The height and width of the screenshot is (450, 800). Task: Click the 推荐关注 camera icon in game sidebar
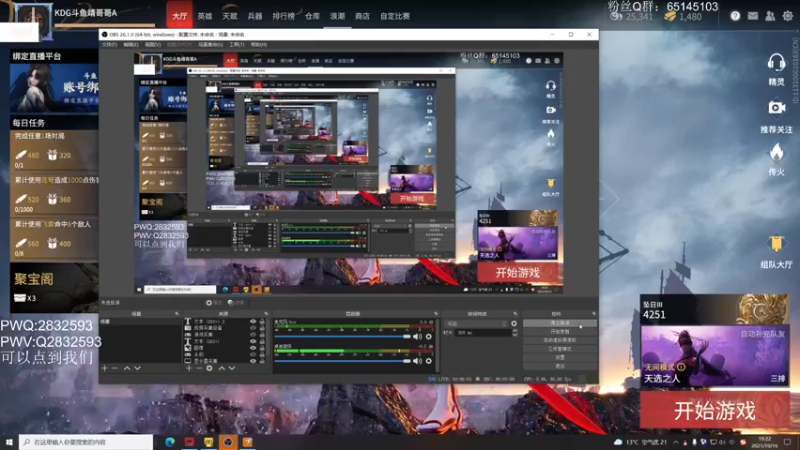(777, 108)
